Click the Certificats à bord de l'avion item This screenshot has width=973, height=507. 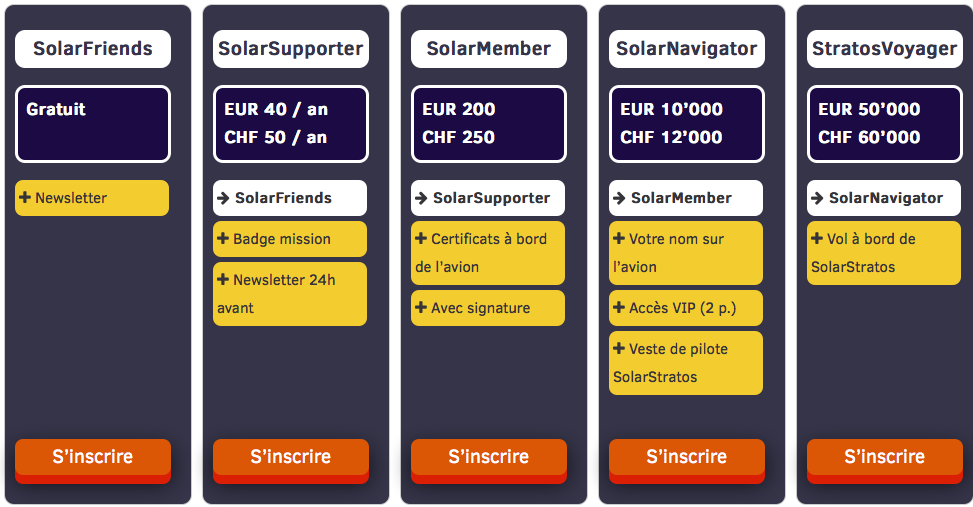point(488,253)
